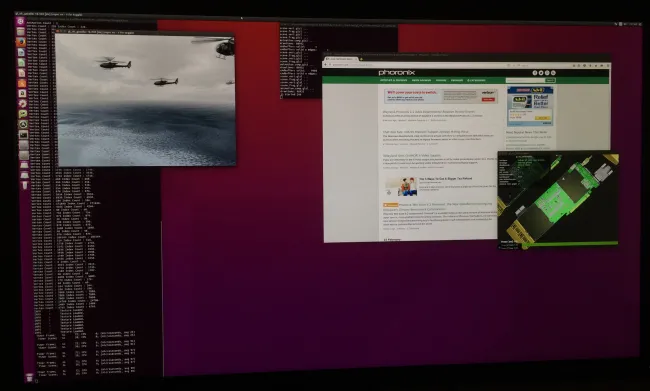Click the browser address bar

[419, 65]
